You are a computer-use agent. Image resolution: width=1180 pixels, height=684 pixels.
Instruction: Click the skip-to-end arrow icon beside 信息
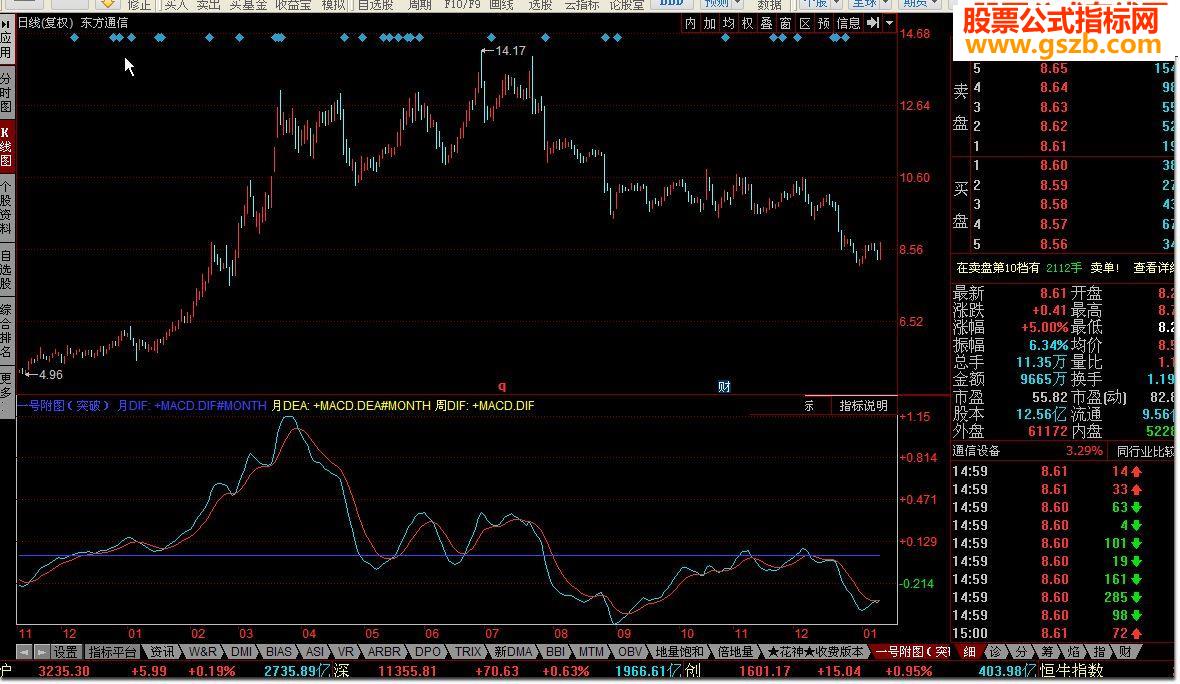pyautogui.click(x=873, y=23)
